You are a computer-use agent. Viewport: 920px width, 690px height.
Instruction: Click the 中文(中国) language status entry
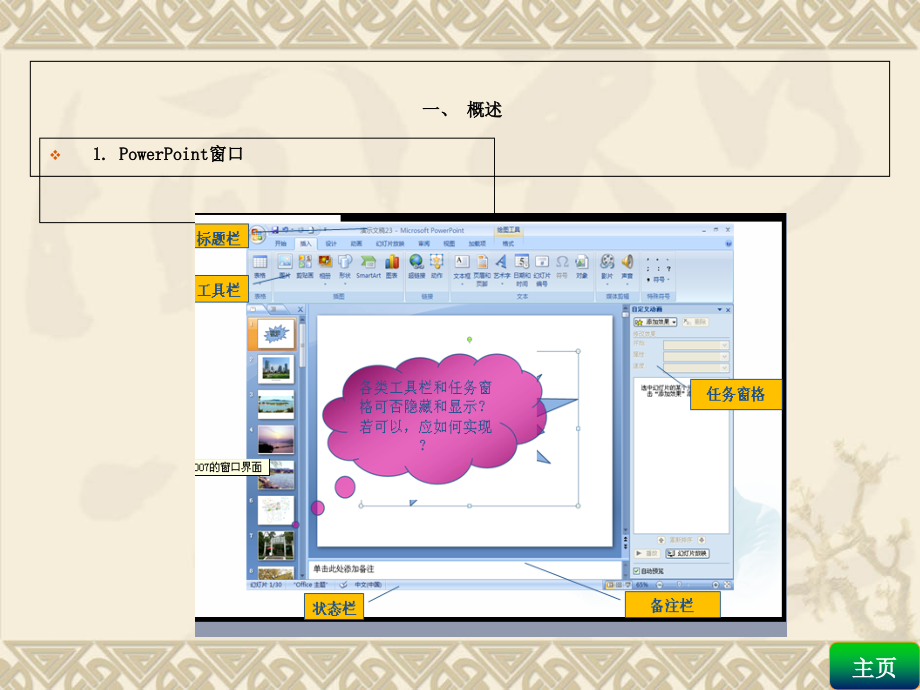coord(368,584)
